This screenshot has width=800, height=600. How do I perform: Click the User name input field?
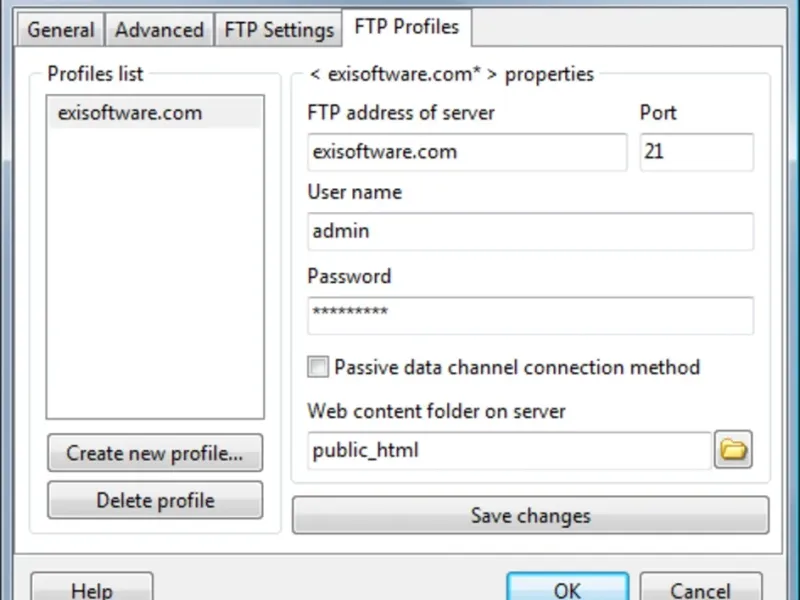pyautogui.click(x=530, y=231)
